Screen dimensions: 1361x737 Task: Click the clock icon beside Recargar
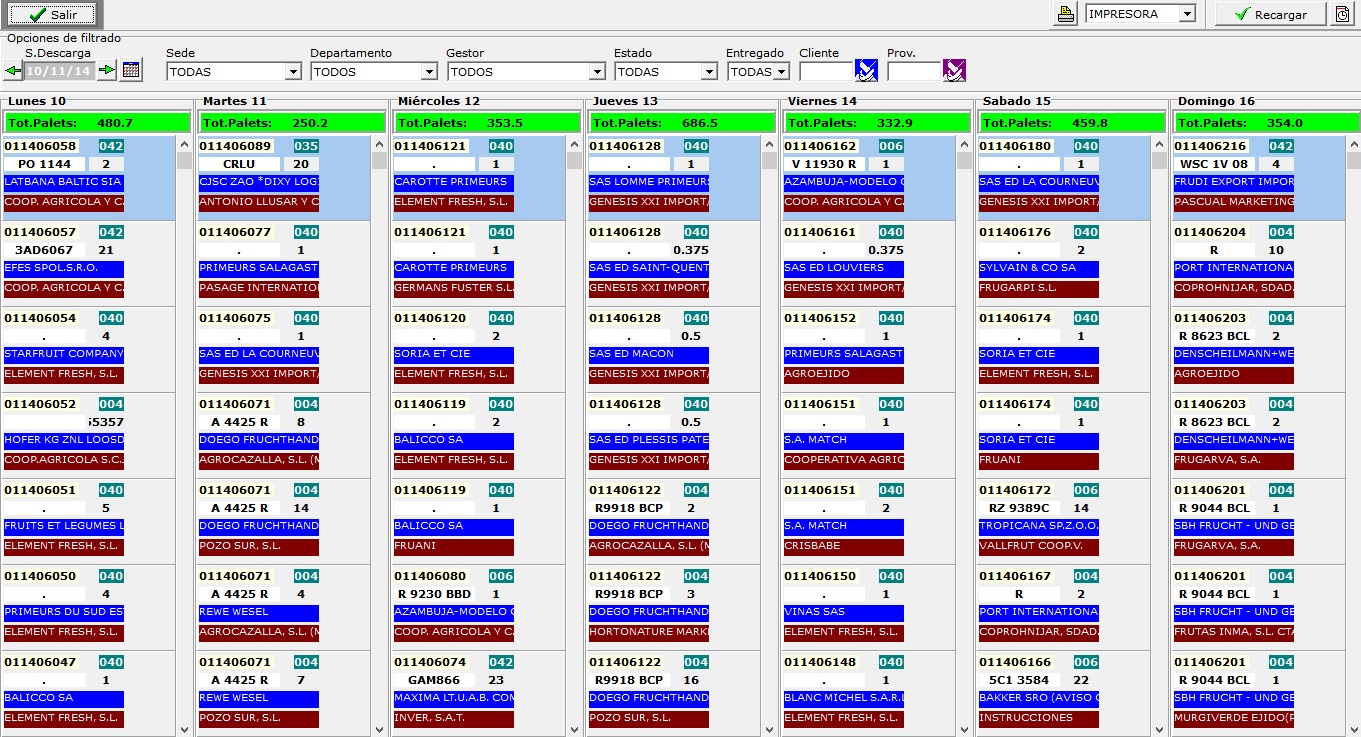point(1342,14)
